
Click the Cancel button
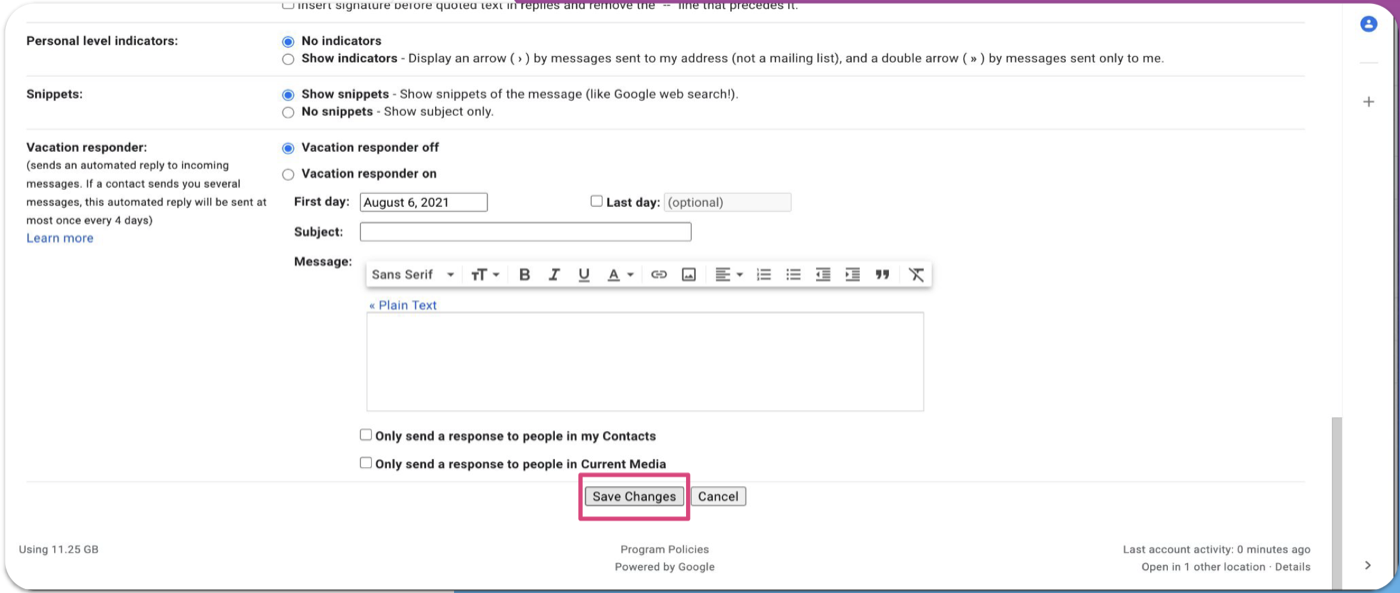[718, 496]
